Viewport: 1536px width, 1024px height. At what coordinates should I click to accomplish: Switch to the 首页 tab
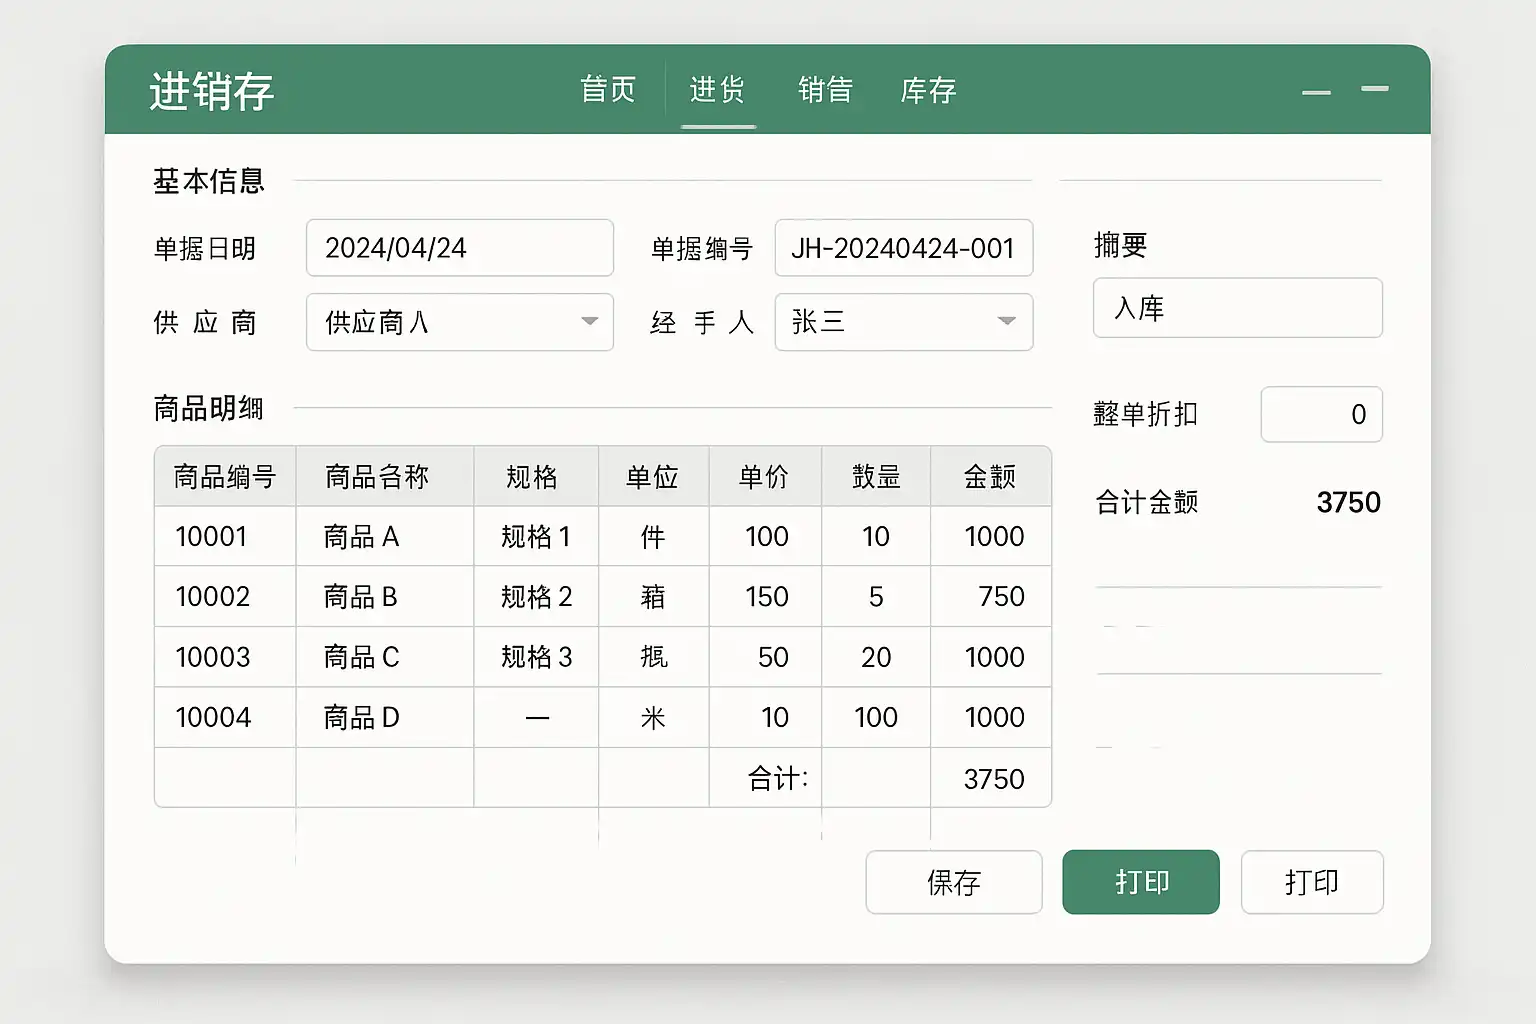[608, 90]
